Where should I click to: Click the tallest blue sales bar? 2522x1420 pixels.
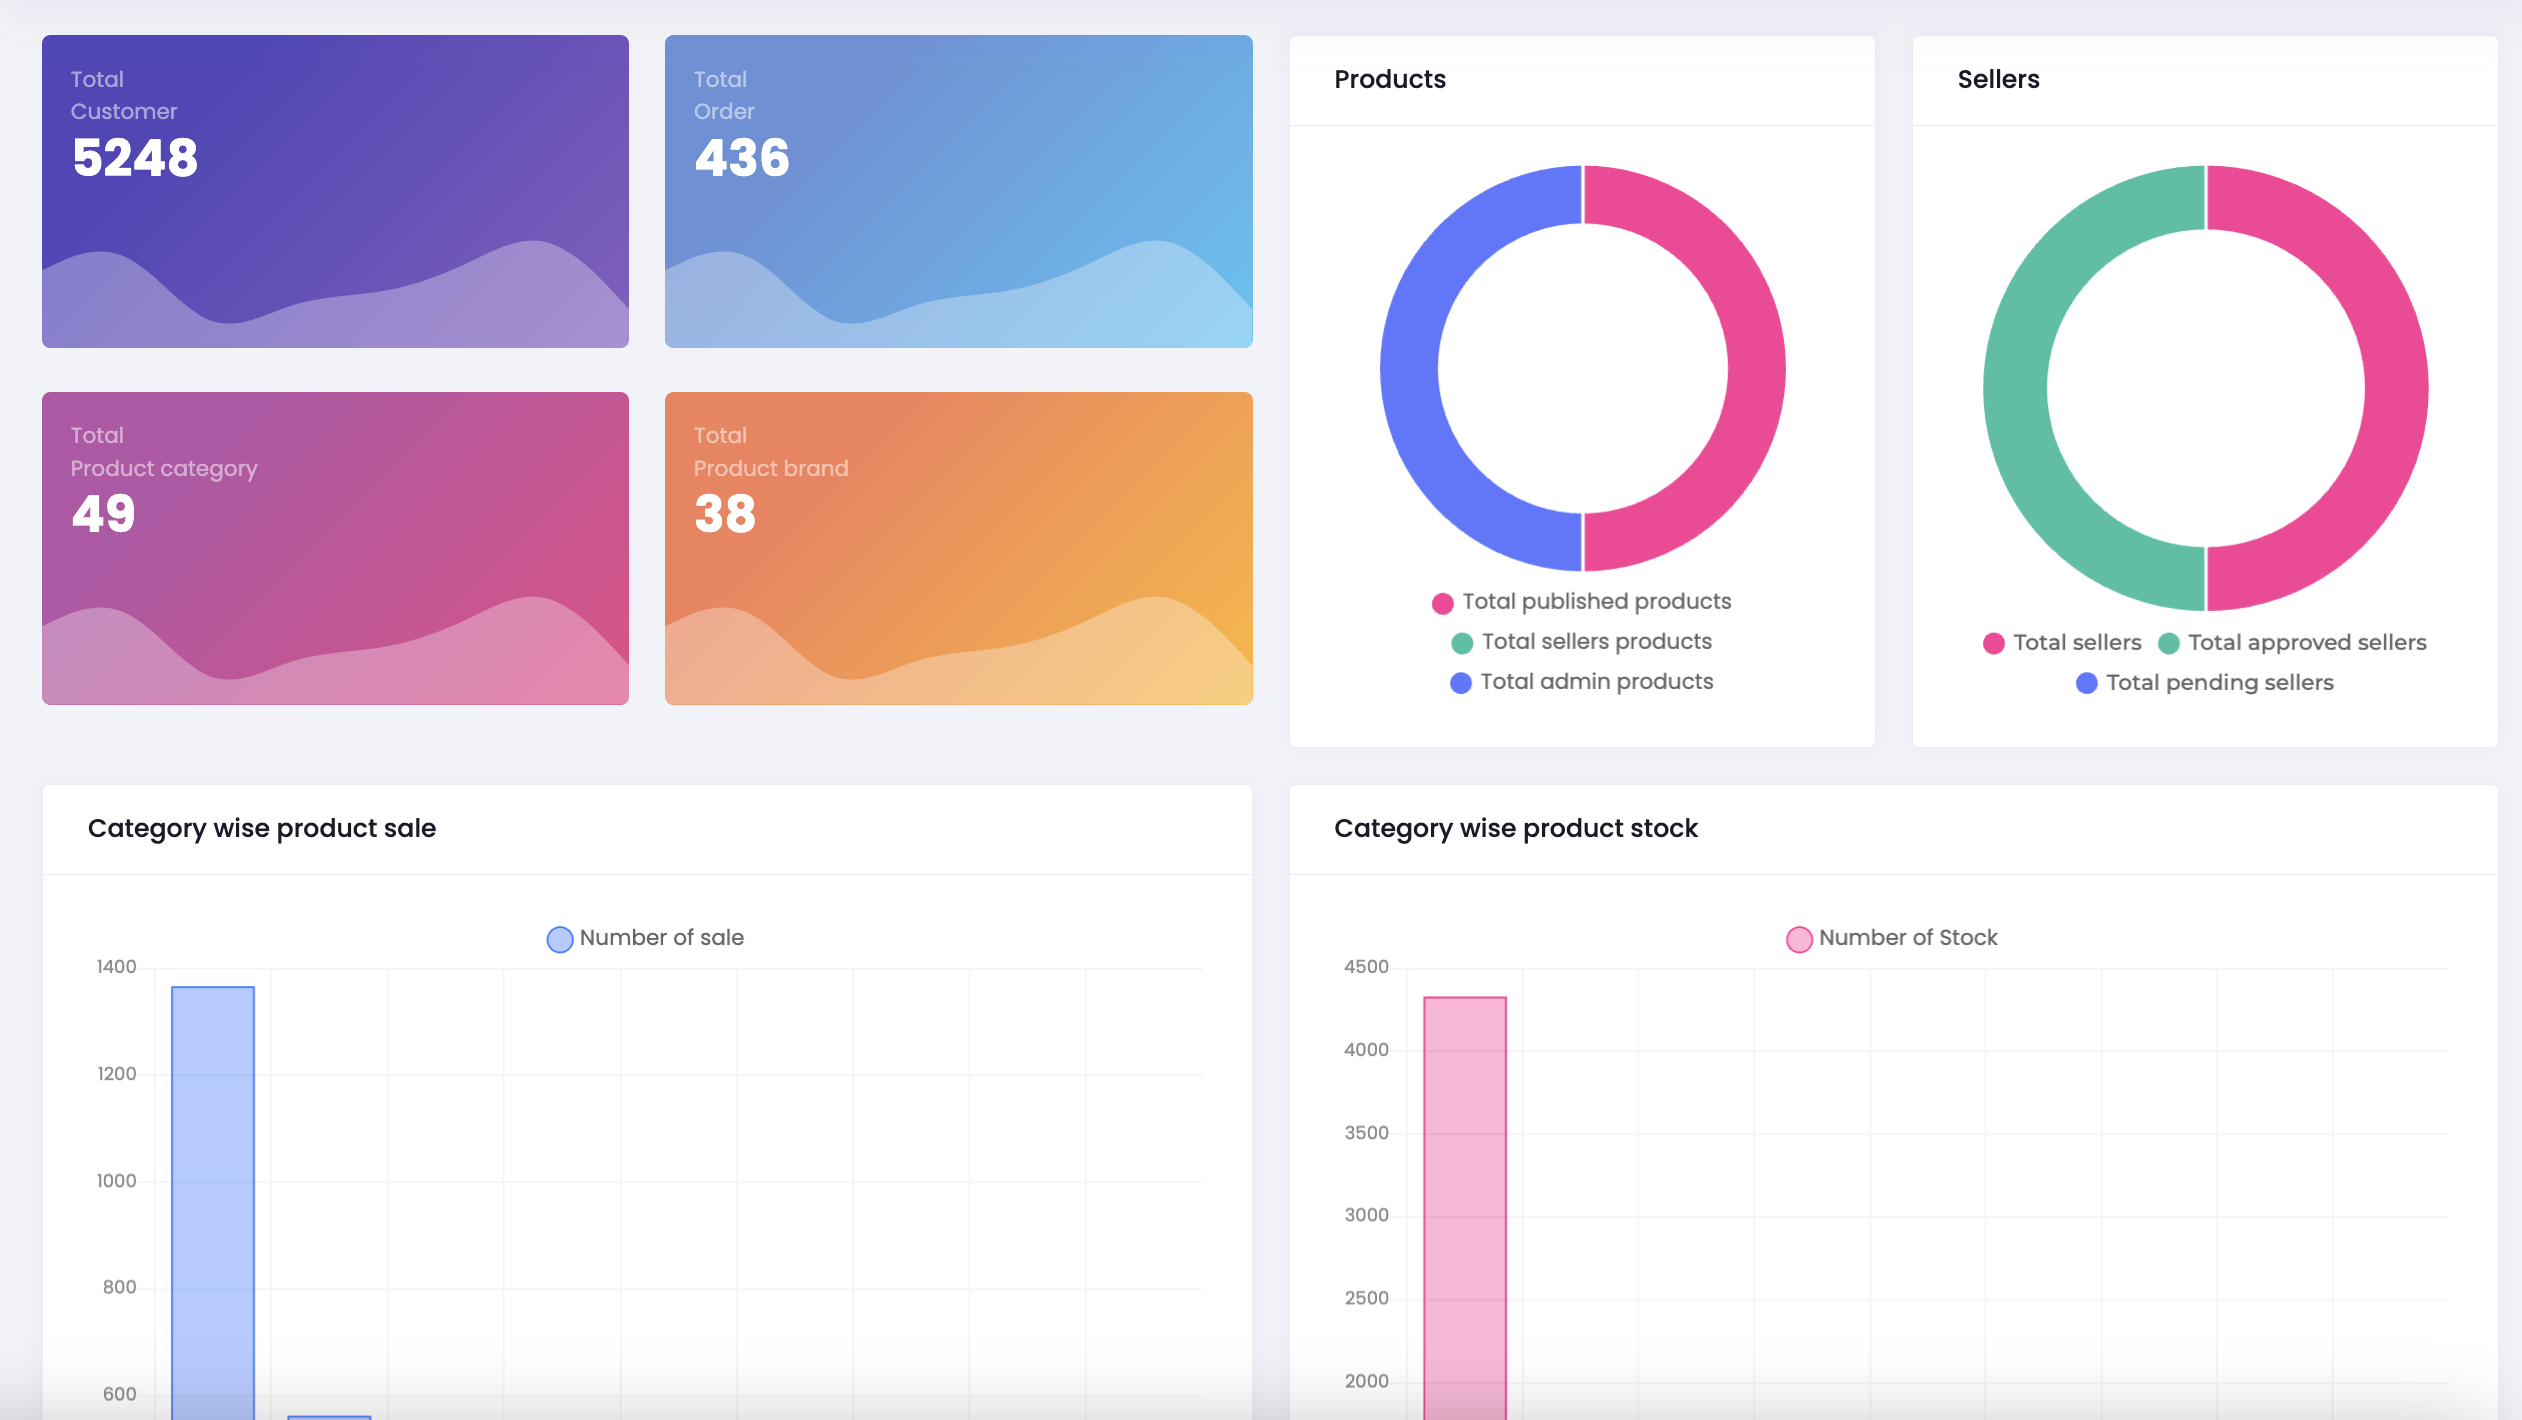click(213, 1200)
